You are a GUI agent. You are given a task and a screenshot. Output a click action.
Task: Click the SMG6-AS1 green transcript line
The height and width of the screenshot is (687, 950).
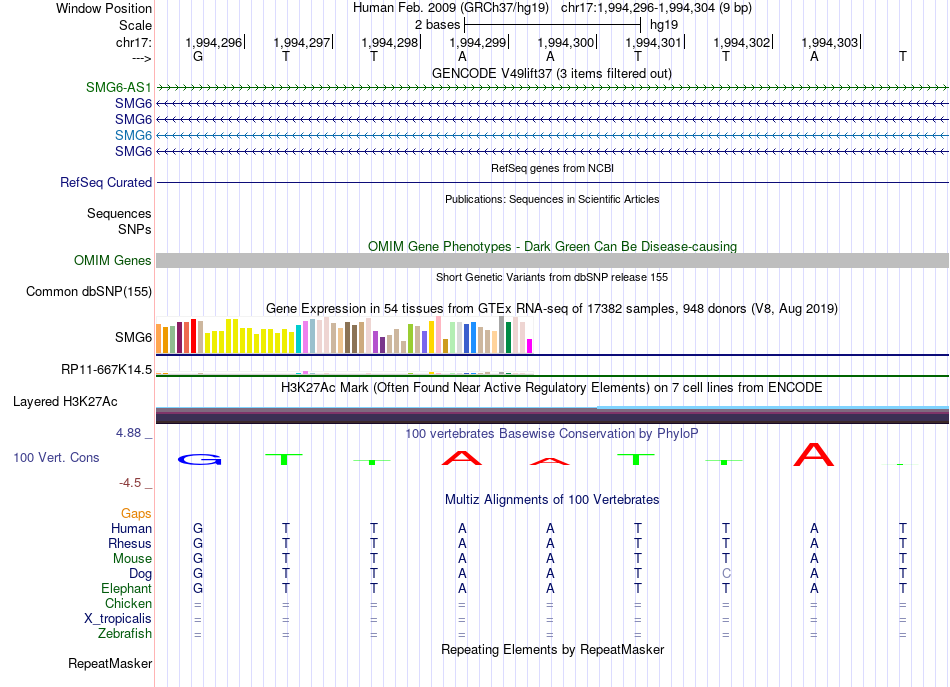coord(553,88)
